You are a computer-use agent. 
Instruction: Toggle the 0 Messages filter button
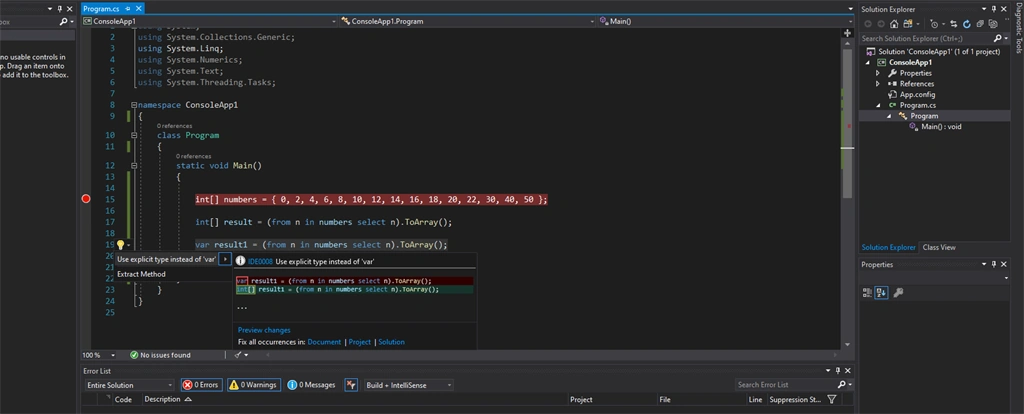[311, 385]
